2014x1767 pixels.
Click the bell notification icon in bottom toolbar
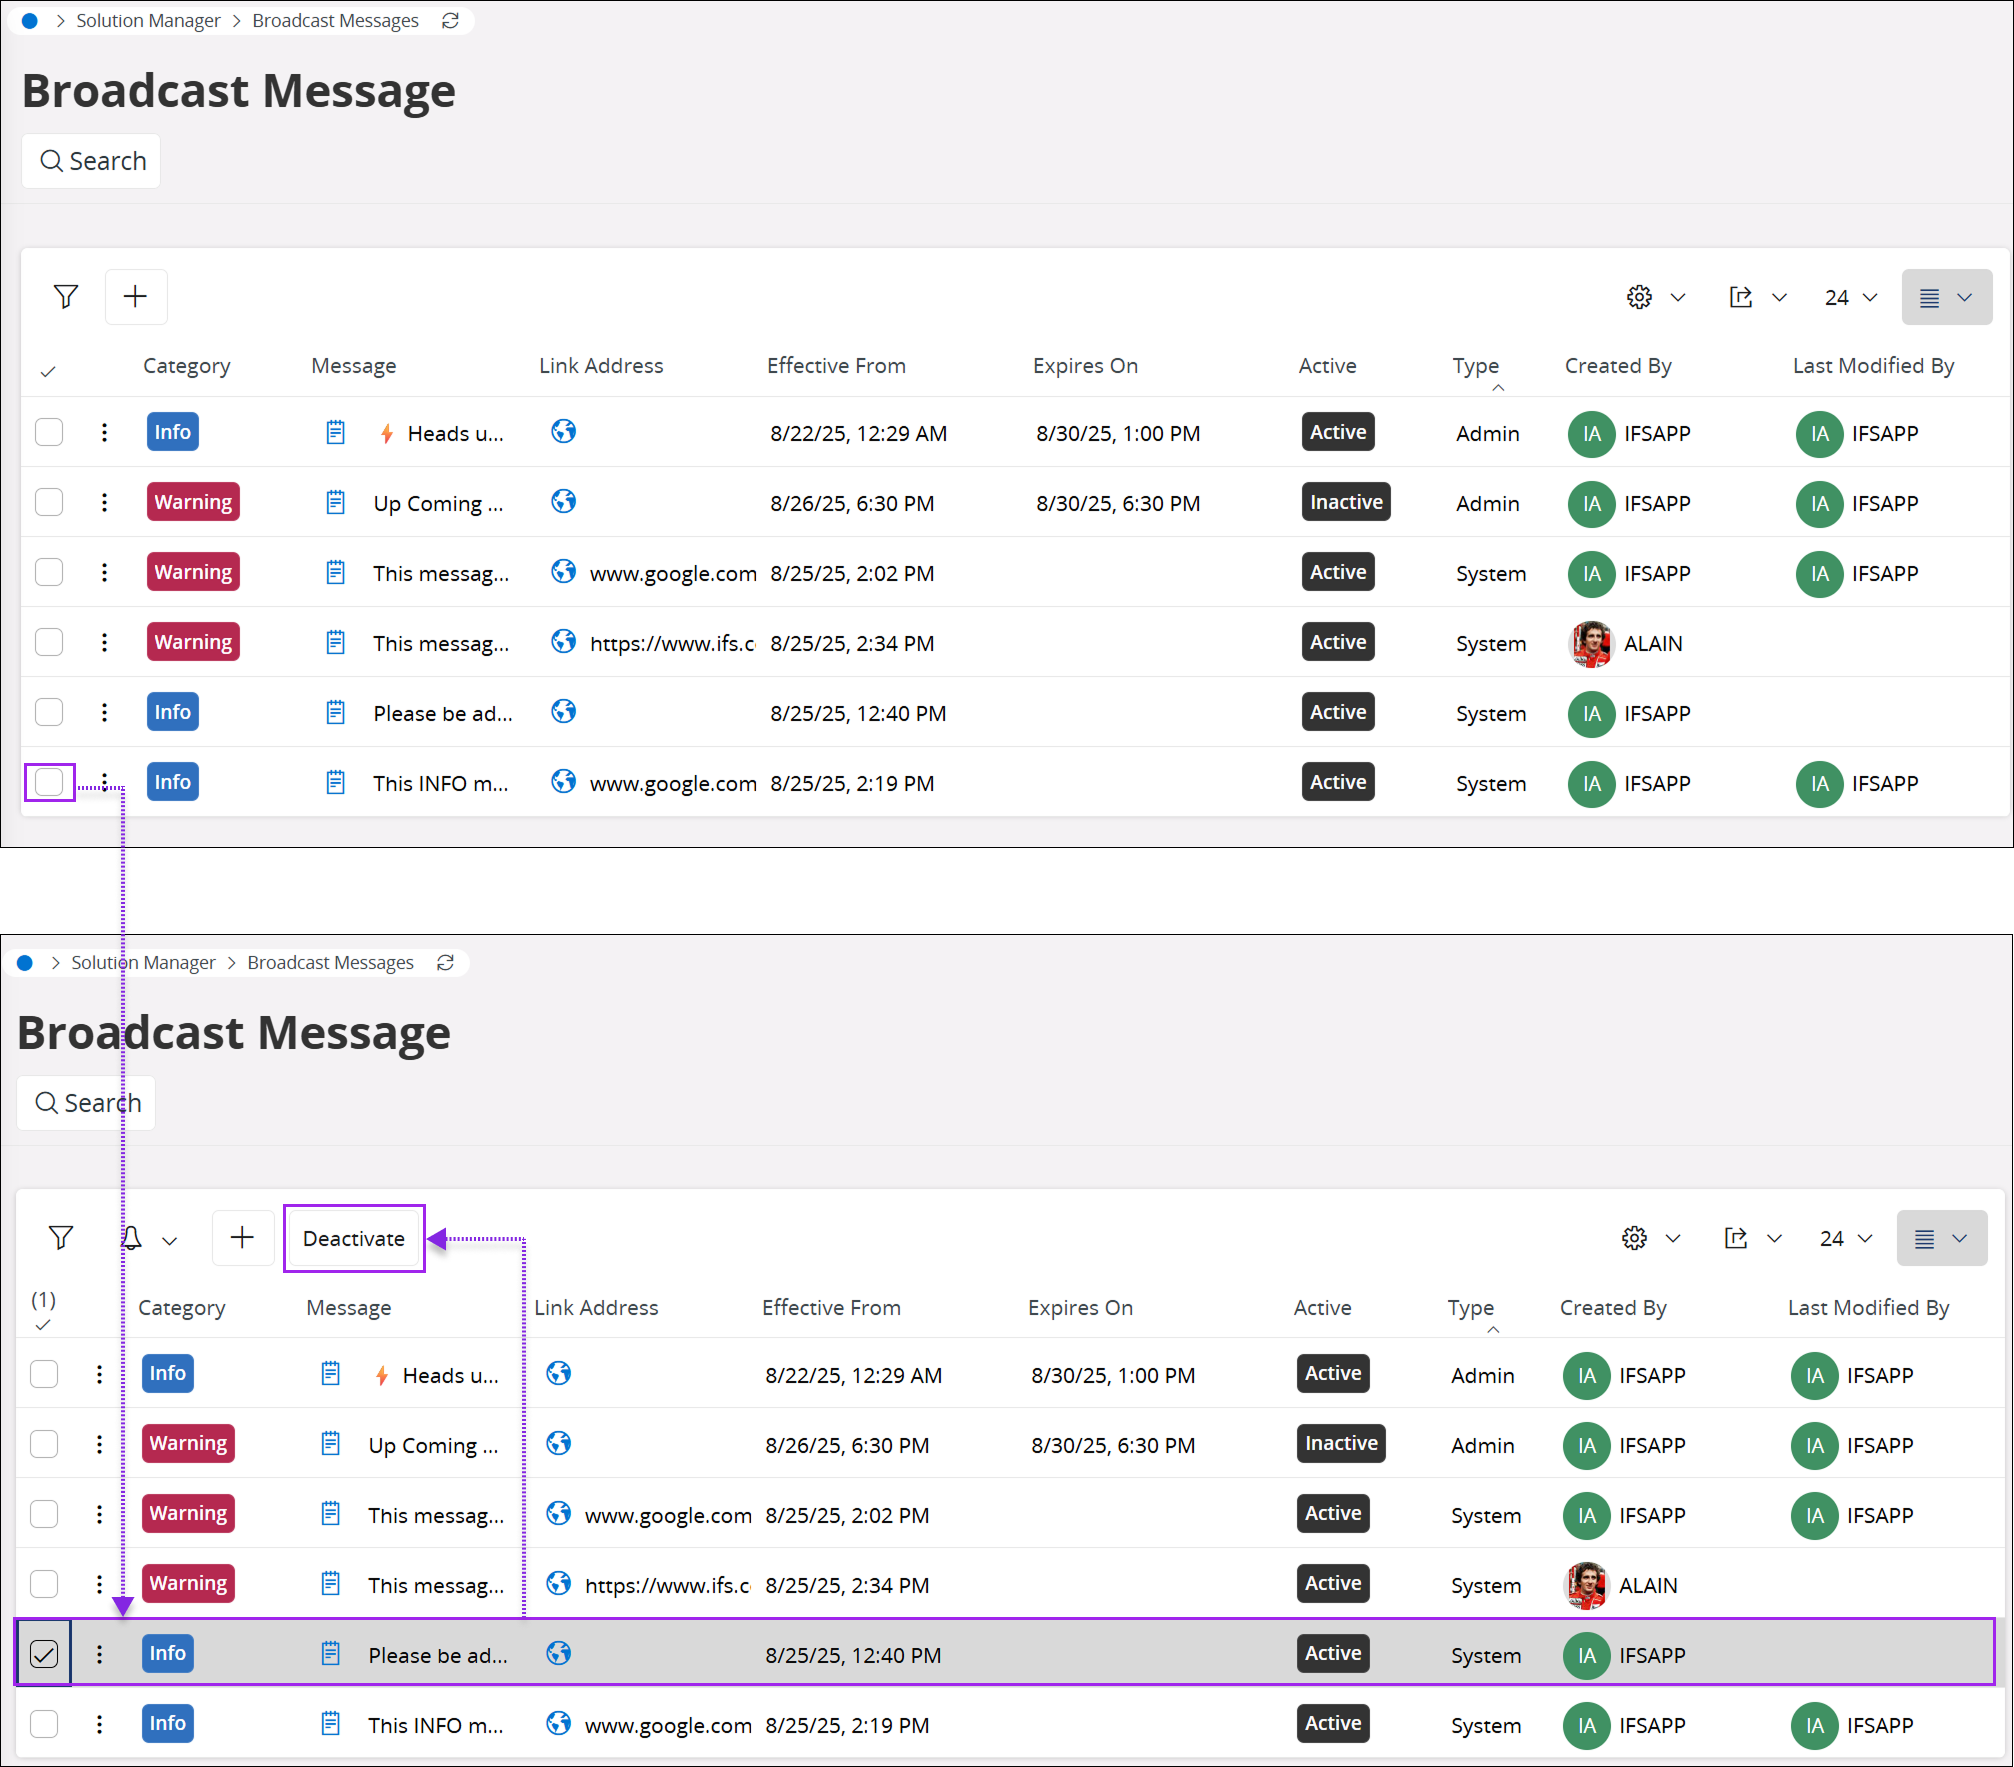[x=131, y=1238]
